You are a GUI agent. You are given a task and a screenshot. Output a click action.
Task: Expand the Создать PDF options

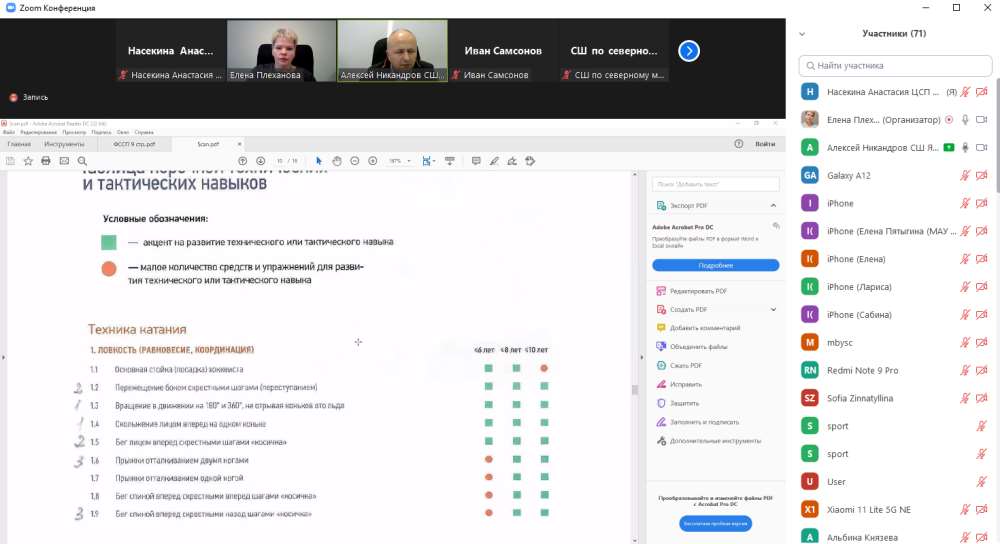[x=774, y=310]
